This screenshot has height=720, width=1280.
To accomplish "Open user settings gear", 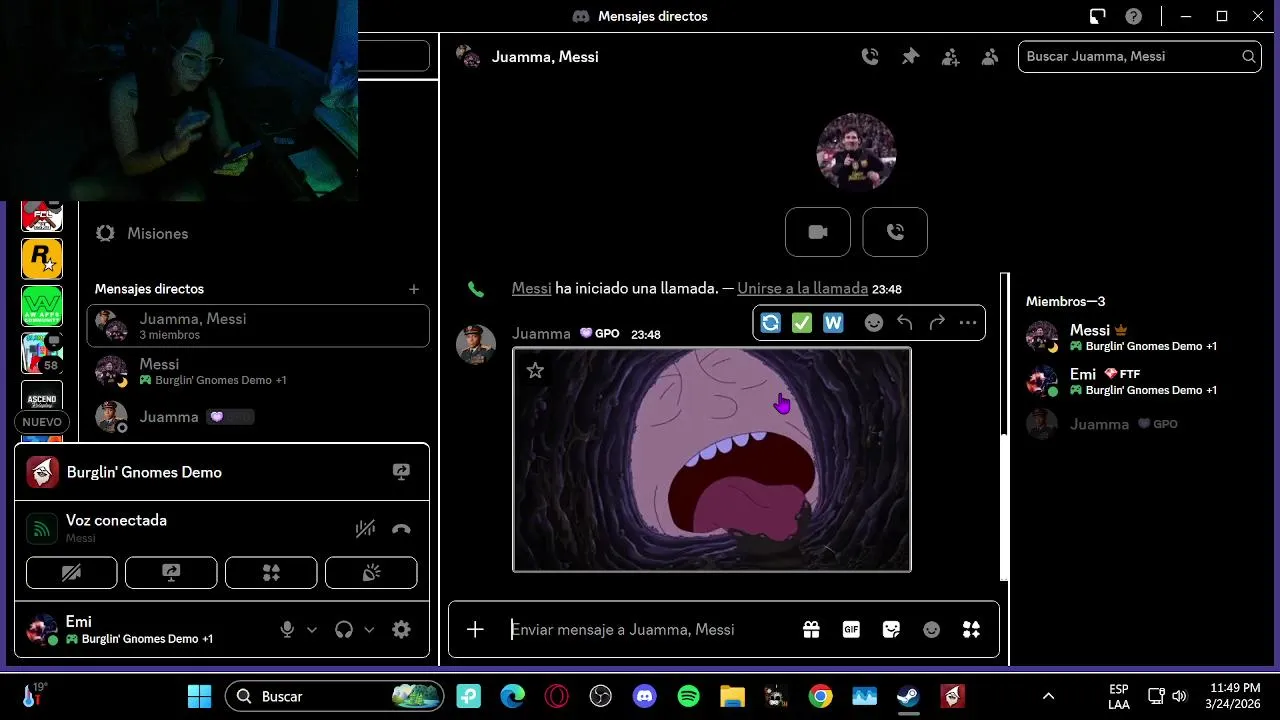I will (x=401, y=629).
